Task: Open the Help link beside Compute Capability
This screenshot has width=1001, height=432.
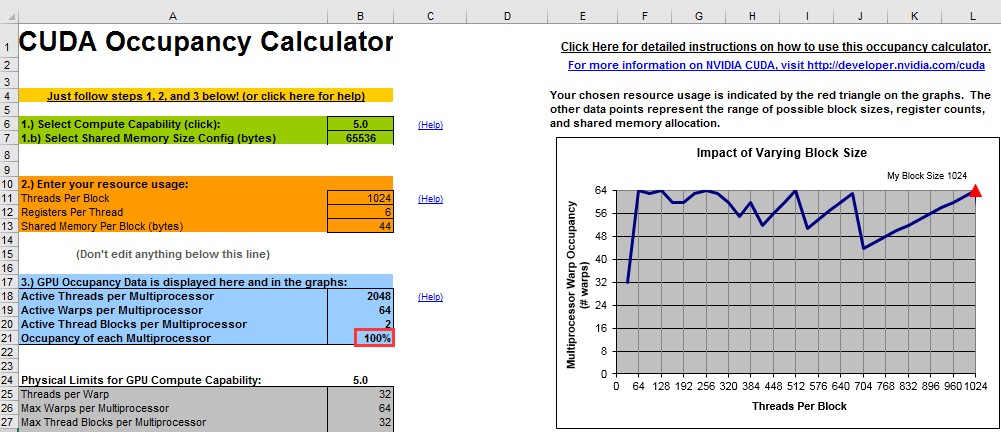Action: tap(430, 125)
